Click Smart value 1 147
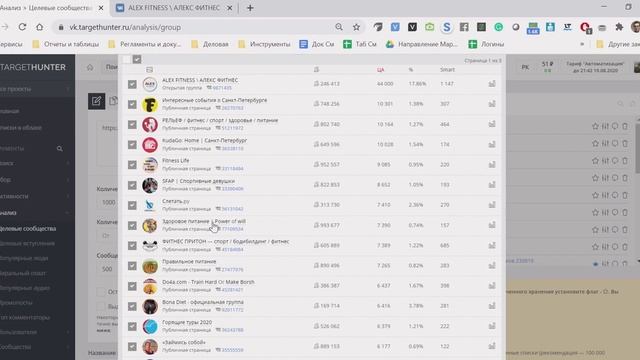640x360 pixels. 447,84
